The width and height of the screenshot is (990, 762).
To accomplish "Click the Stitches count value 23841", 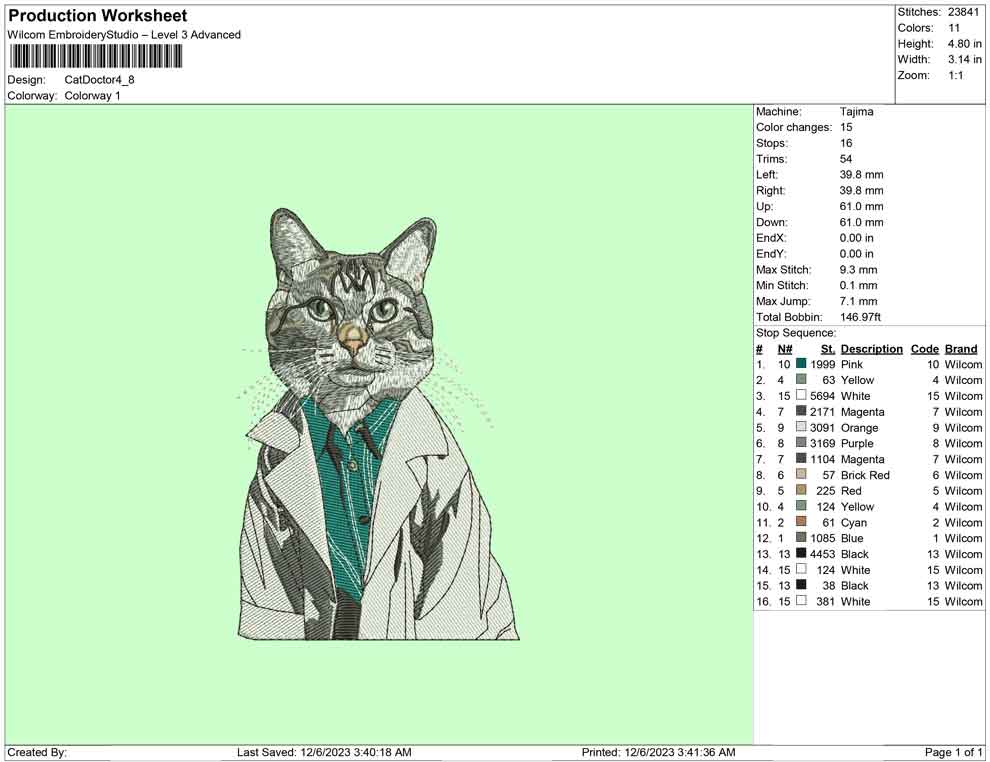I will pyautogui.click(x=965, y=13).
